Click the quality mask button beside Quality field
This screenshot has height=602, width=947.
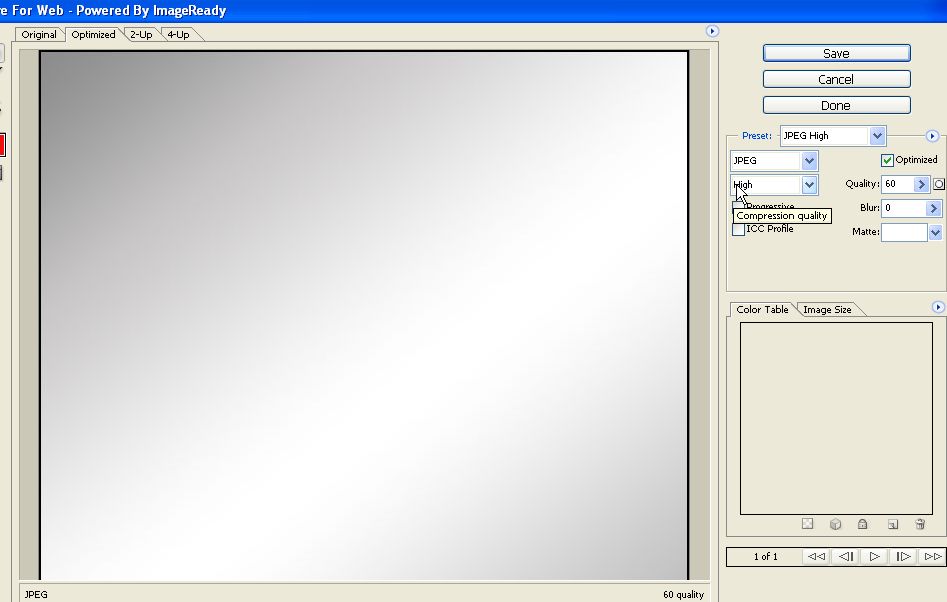(x=939, y=184)
